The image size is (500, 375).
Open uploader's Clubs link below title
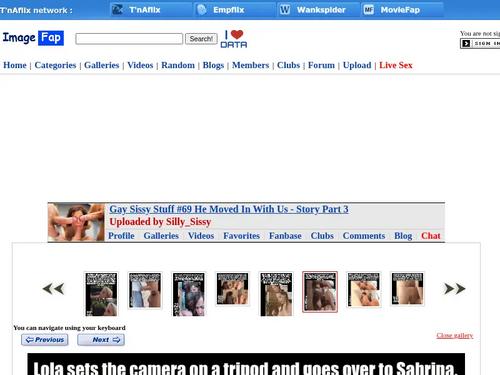[322, 236]
